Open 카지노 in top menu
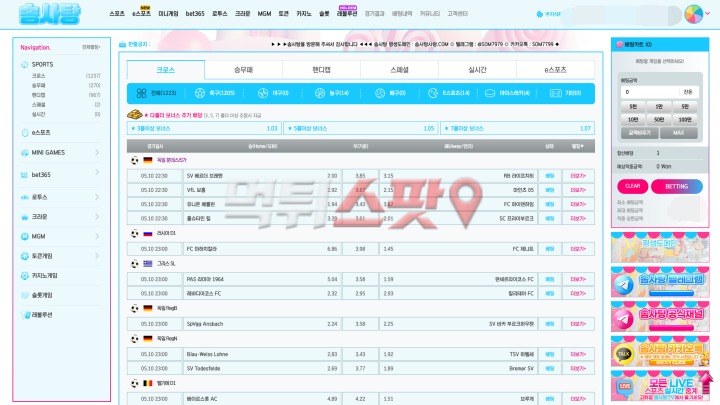The height and width of the screenshot is (405, 720). coord(304,14)
